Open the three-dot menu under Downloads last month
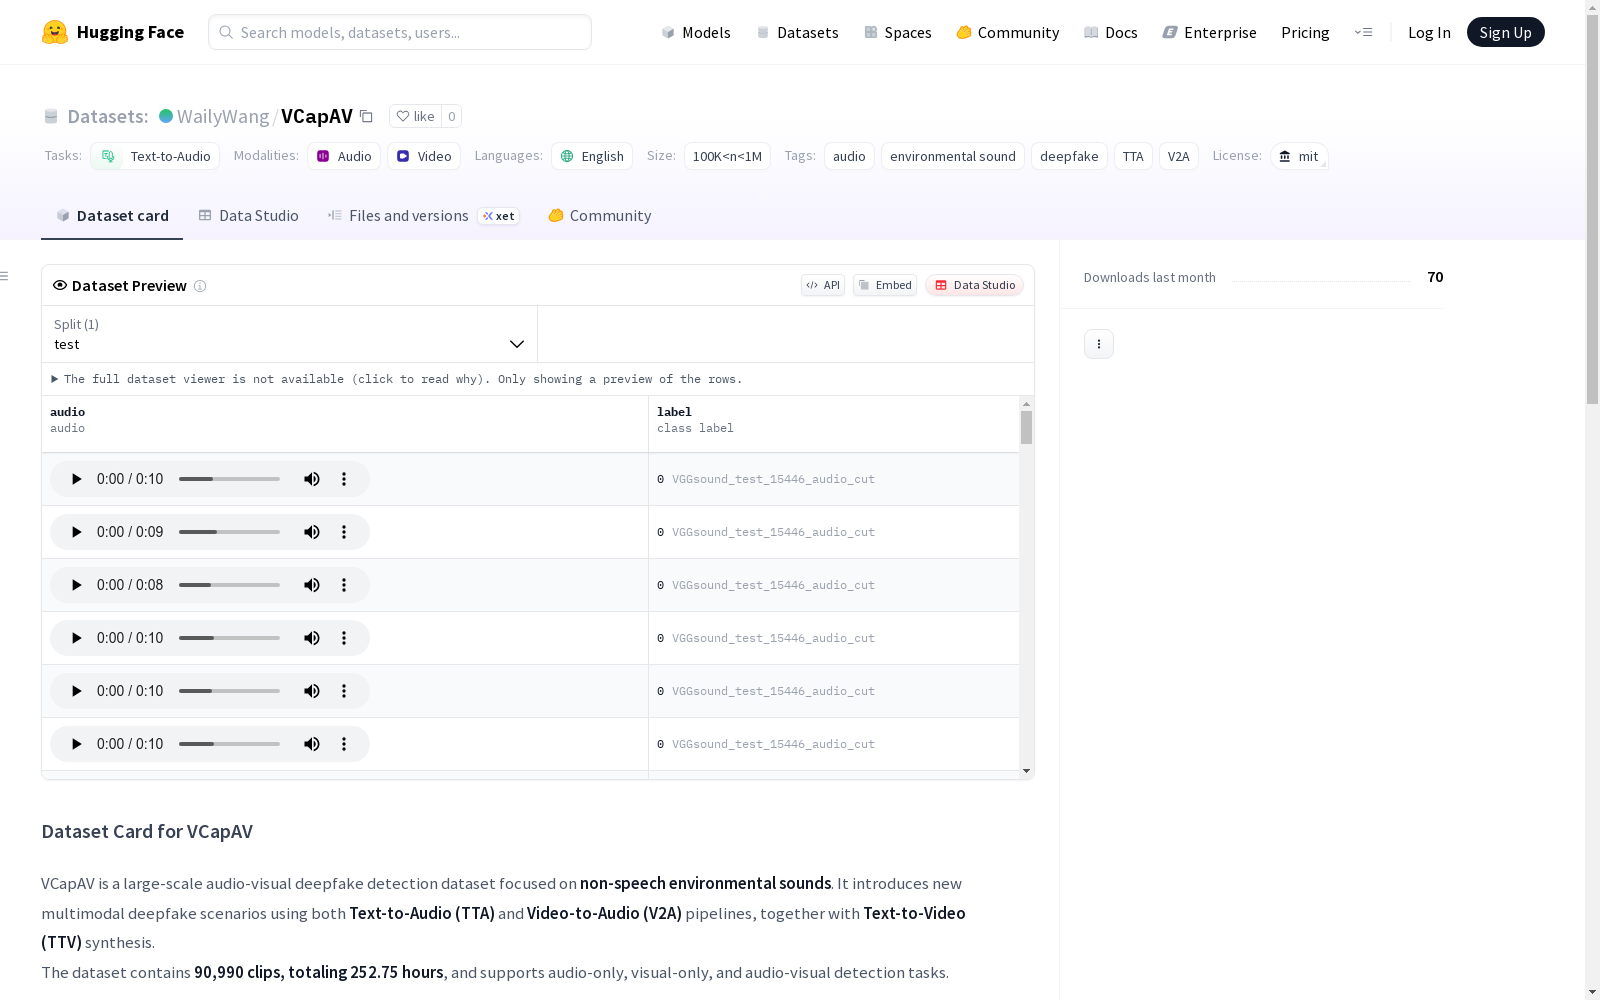Screen dimensions: 1600x1000 pyautogui.click(x=1099, y=344)
